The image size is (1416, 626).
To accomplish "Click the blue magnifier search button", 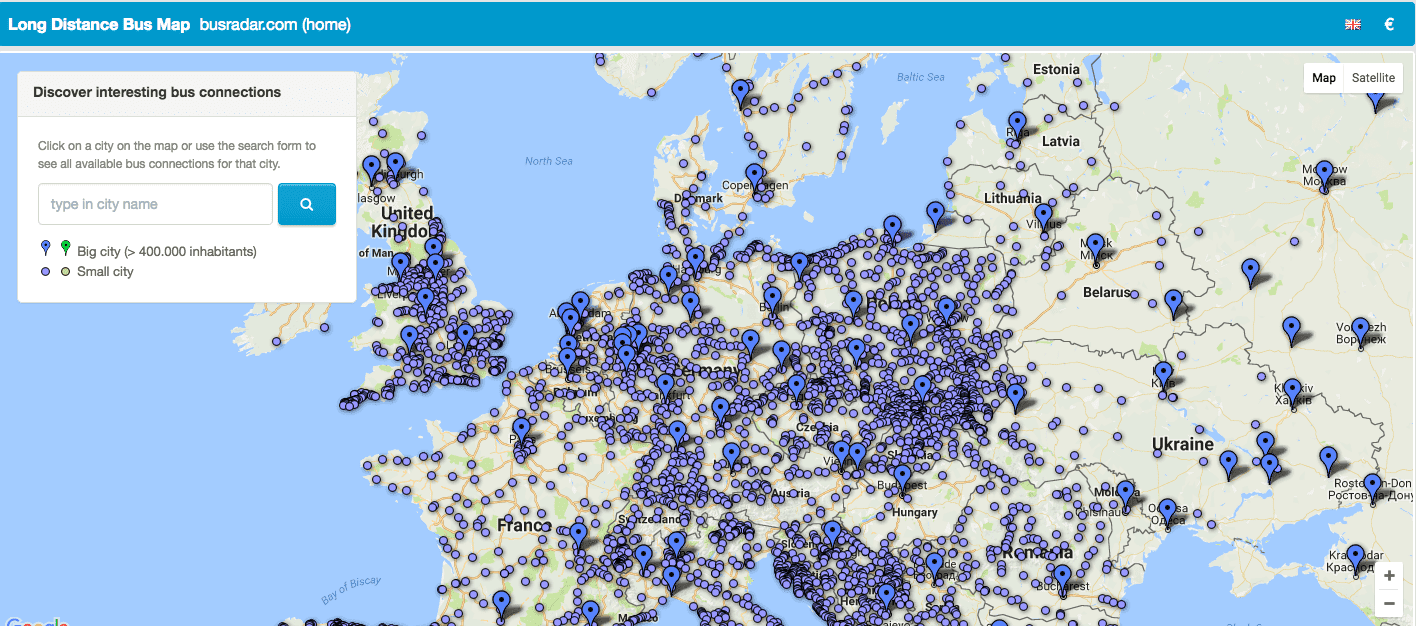I will (x=307, y=204).
